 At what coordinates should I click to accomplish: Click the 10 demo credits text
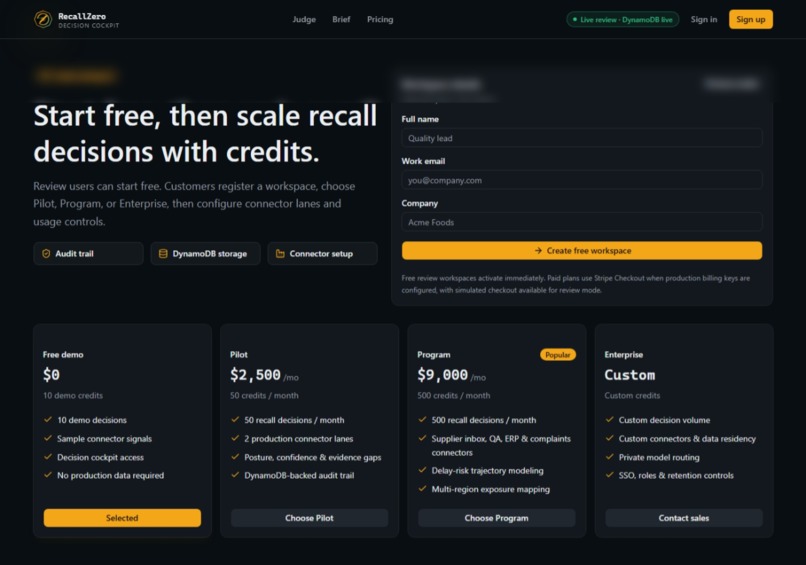[73, 395]
